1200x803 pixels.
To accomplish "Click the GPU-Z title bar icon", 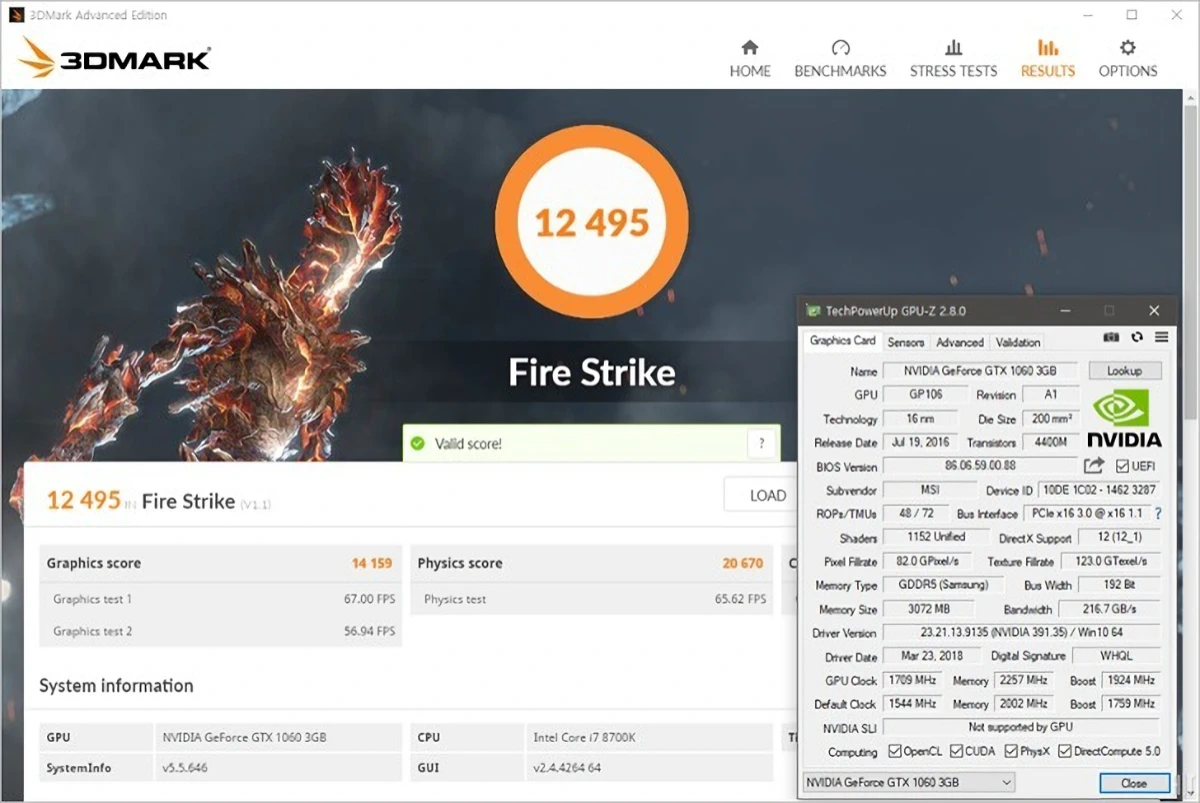I will (x=814, y=311).
